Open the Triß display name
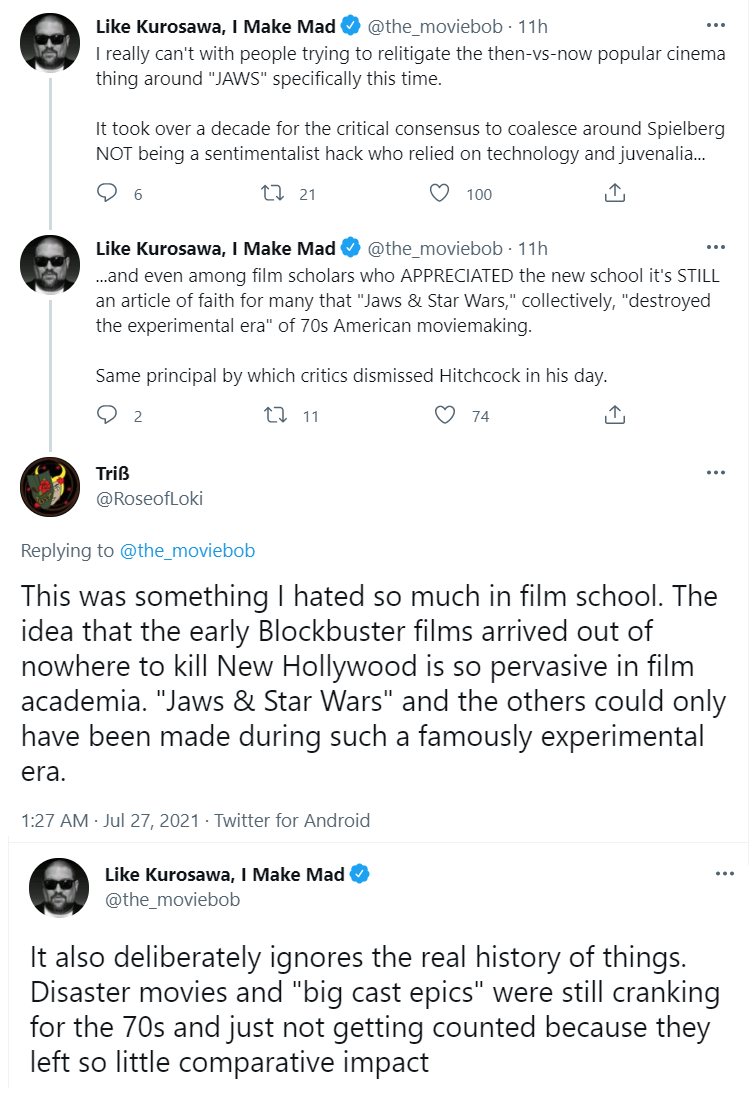 coord(113,474)
